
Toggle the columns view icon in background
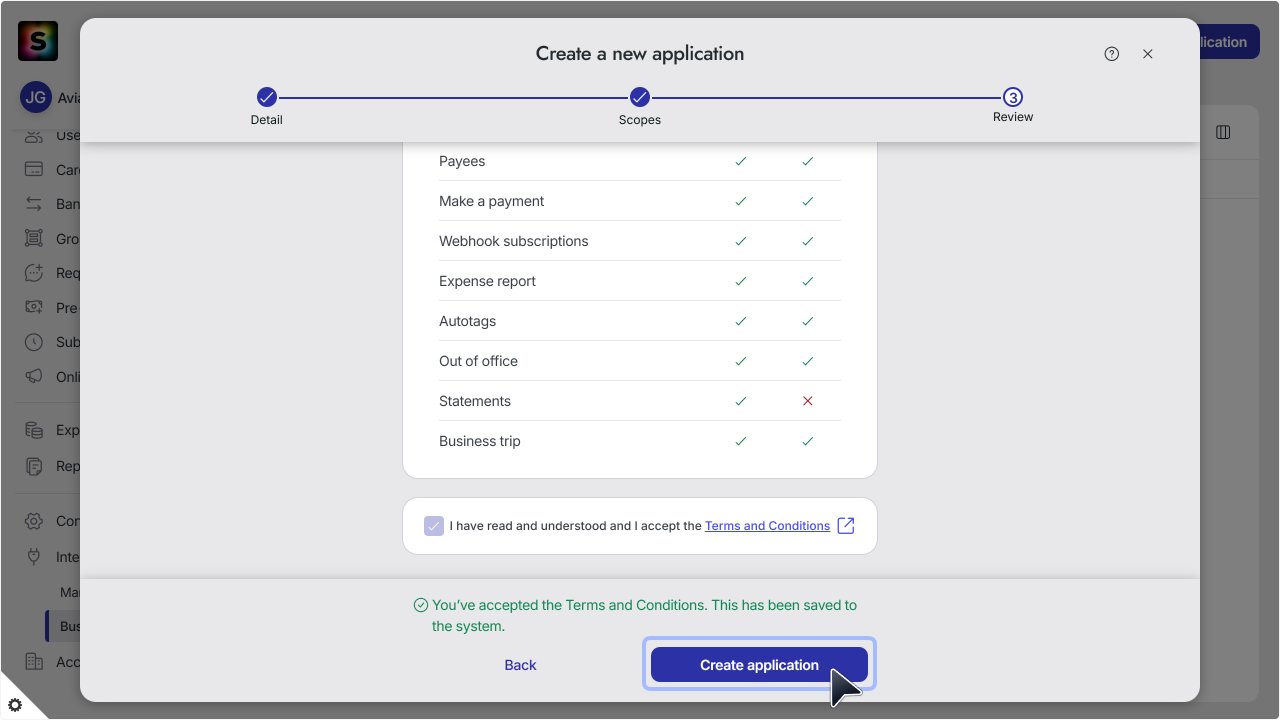1223,132
